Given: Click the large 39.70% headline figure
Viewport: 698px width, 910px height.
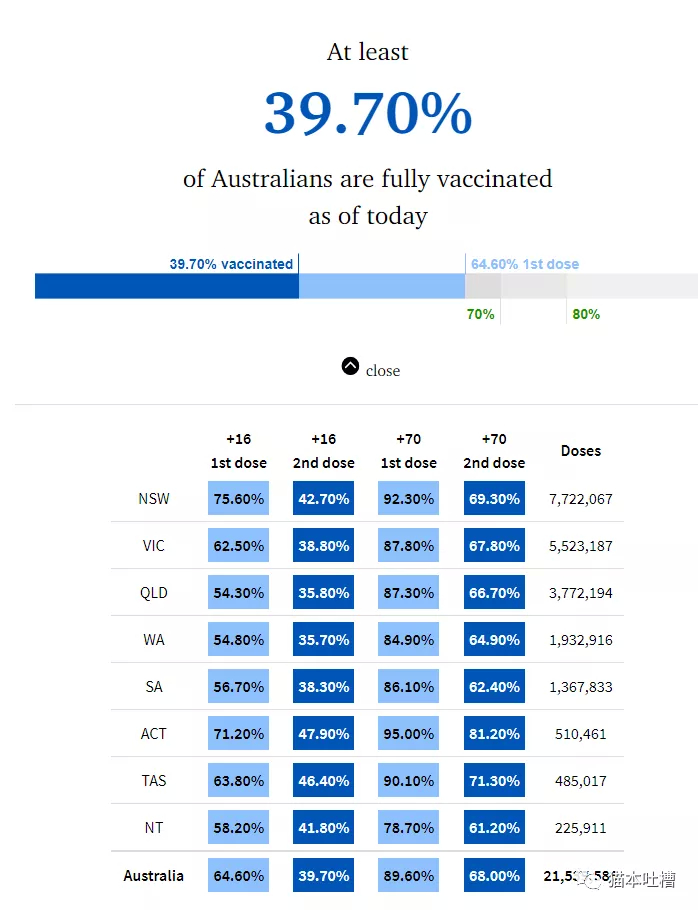Looking at the screenshot, I should pos(368,113).
